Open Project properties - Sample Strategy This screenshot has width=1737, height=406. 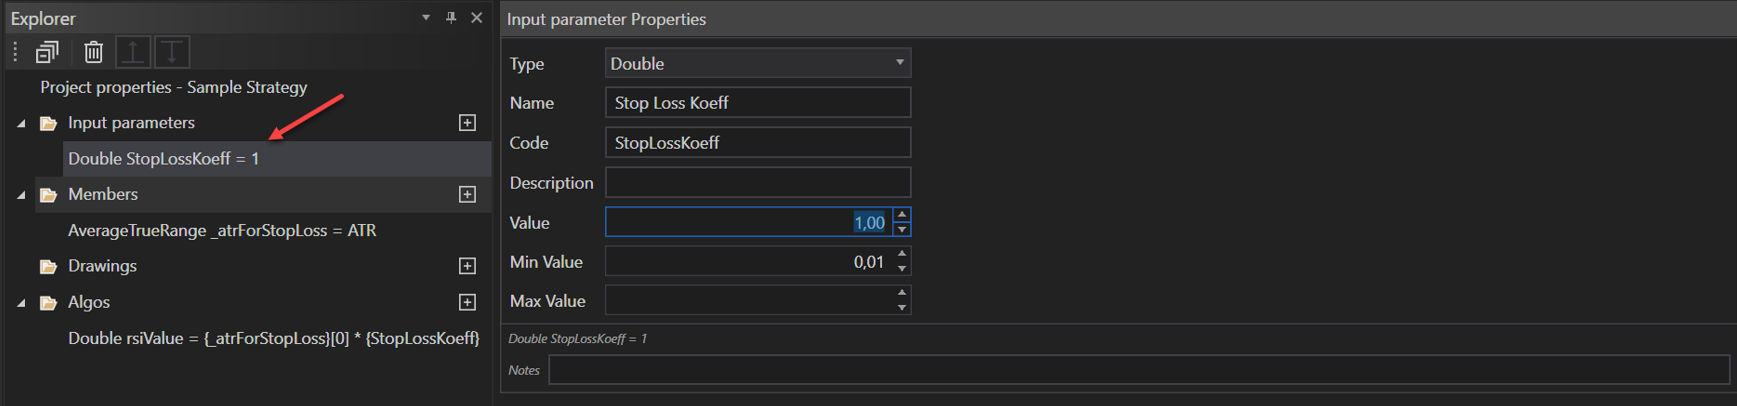pyautogui.click(x=173, y=87)
